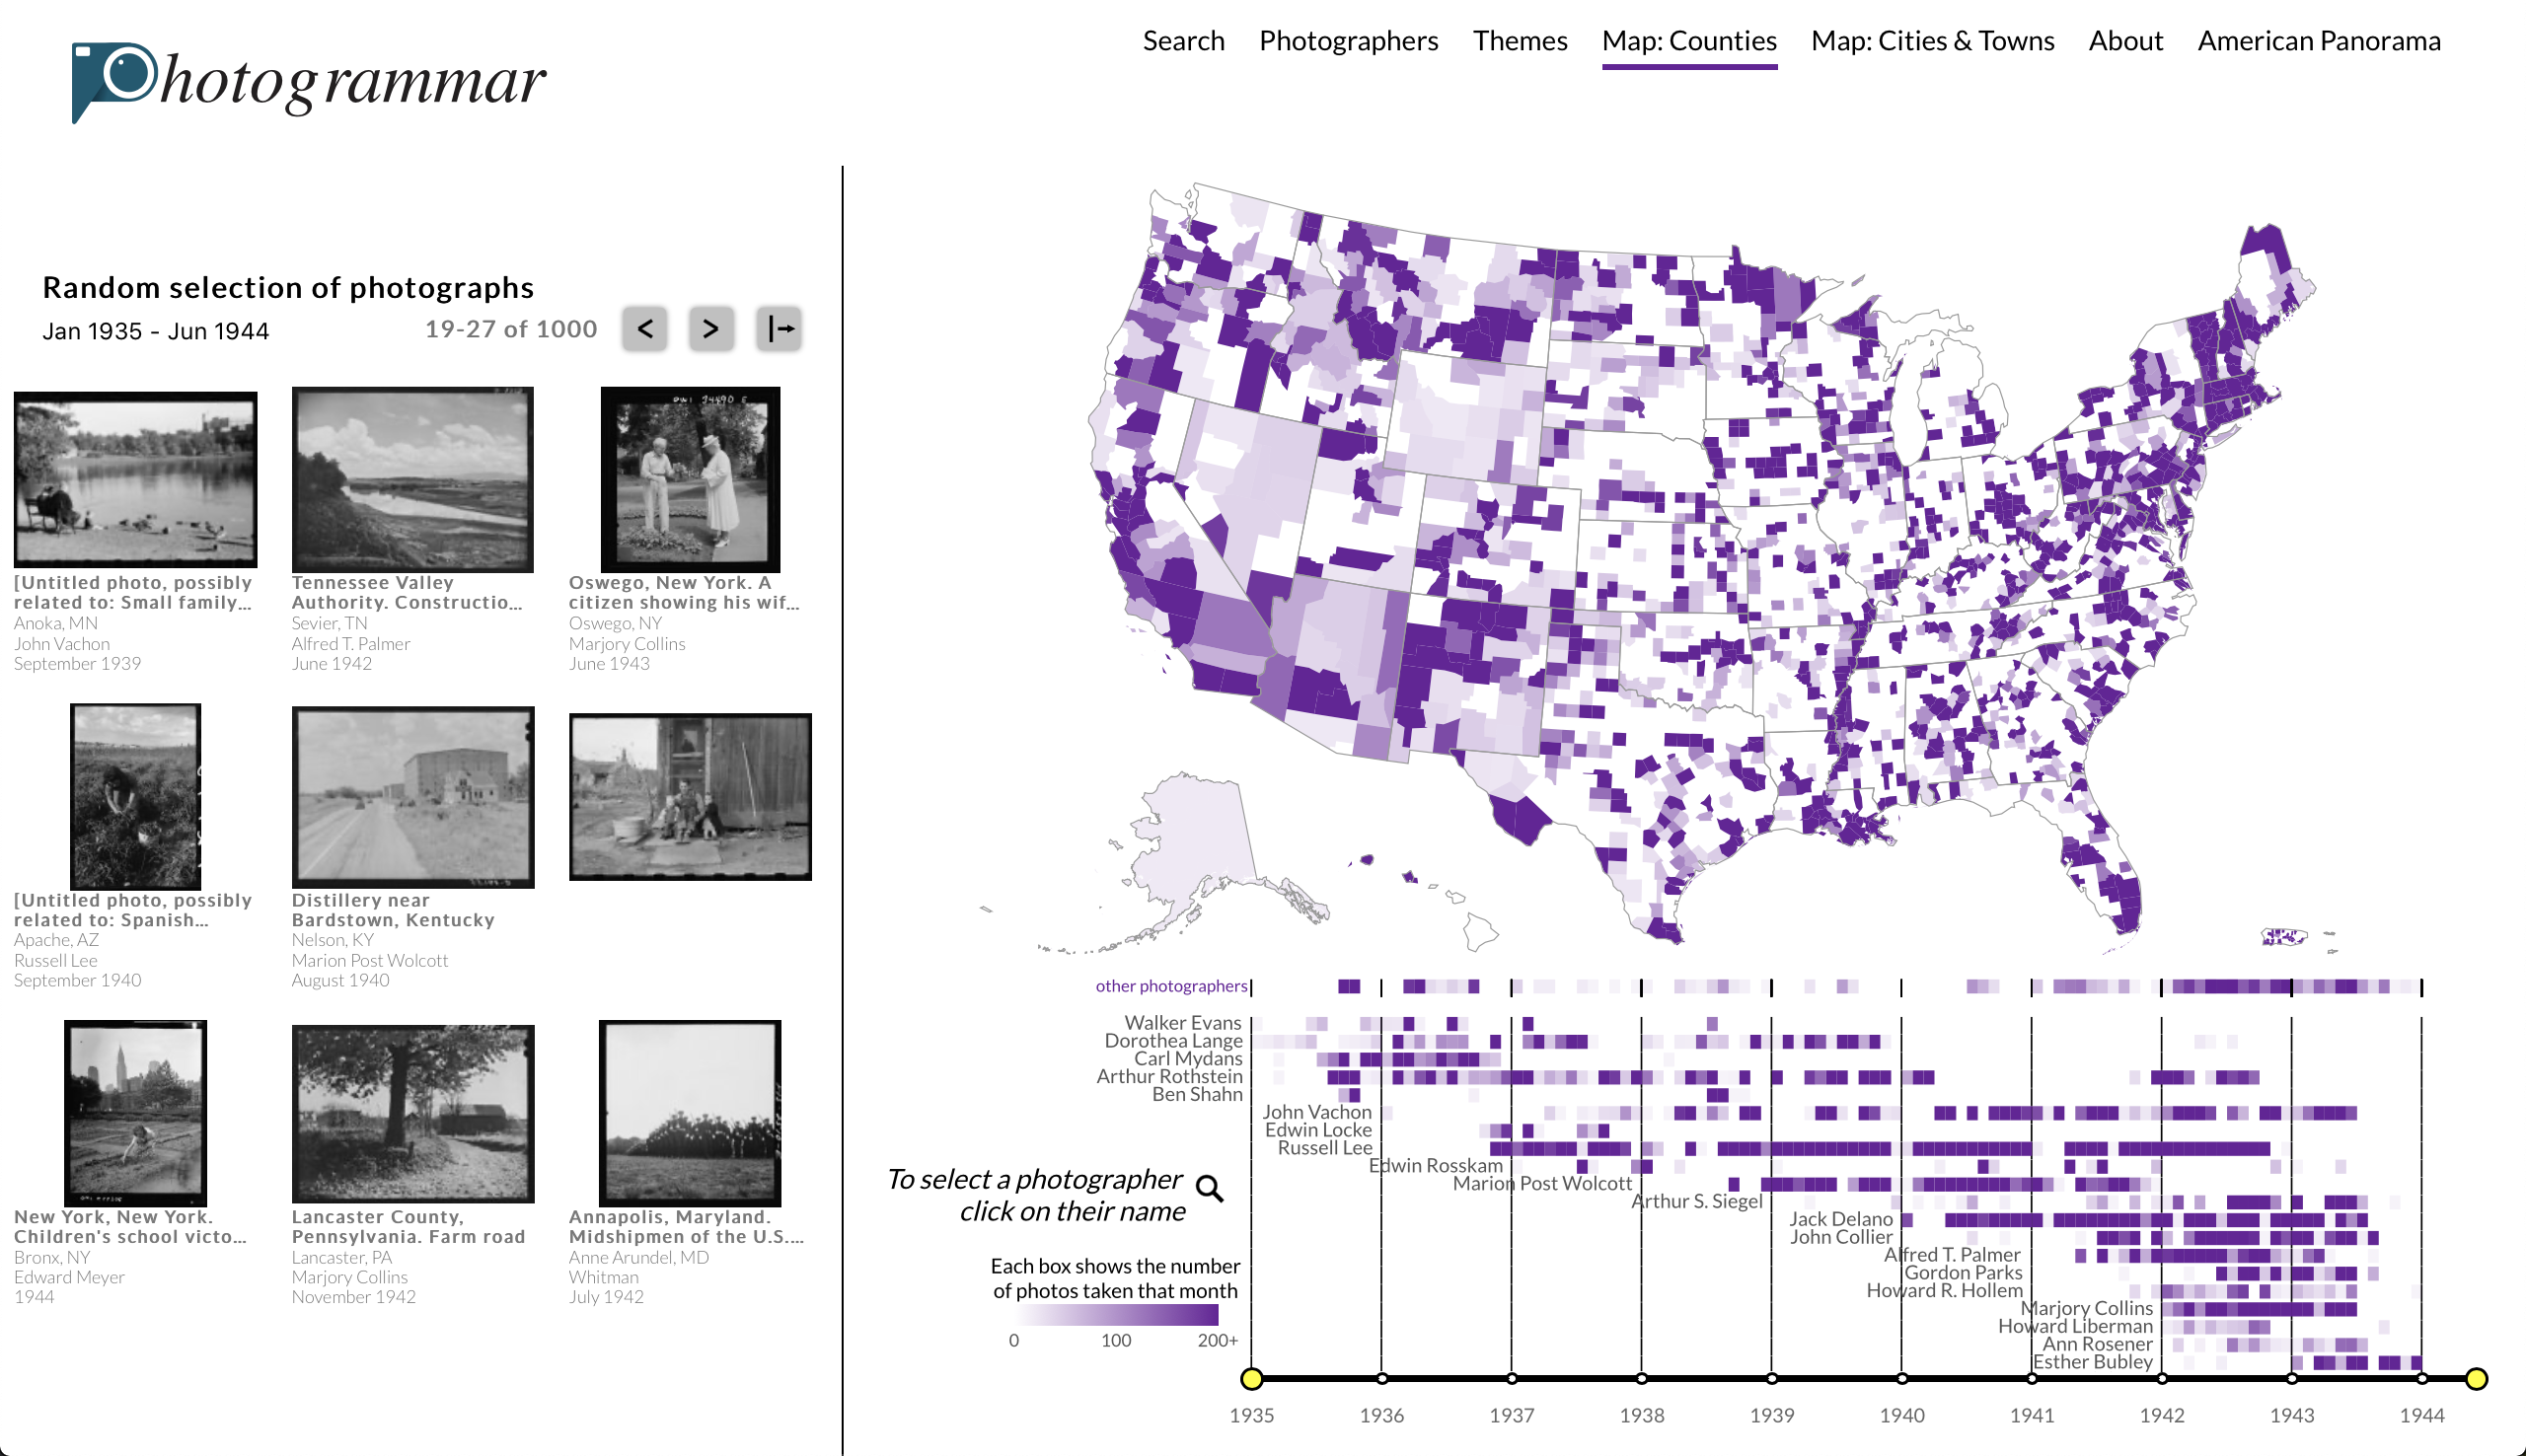Click the right yellow timeline handle
The image size is (2526, 1456).
point(2476,1379)
